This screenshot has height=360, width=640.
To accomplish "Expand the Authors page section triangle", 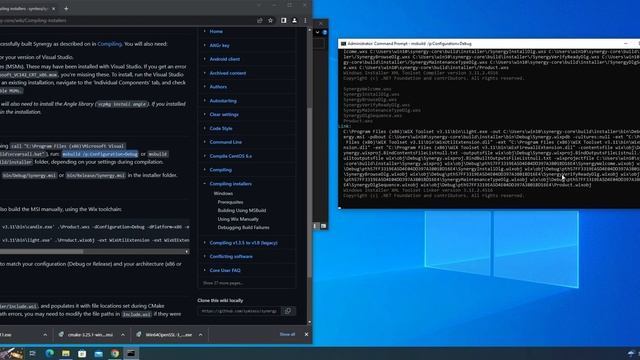I will [204, 87].
